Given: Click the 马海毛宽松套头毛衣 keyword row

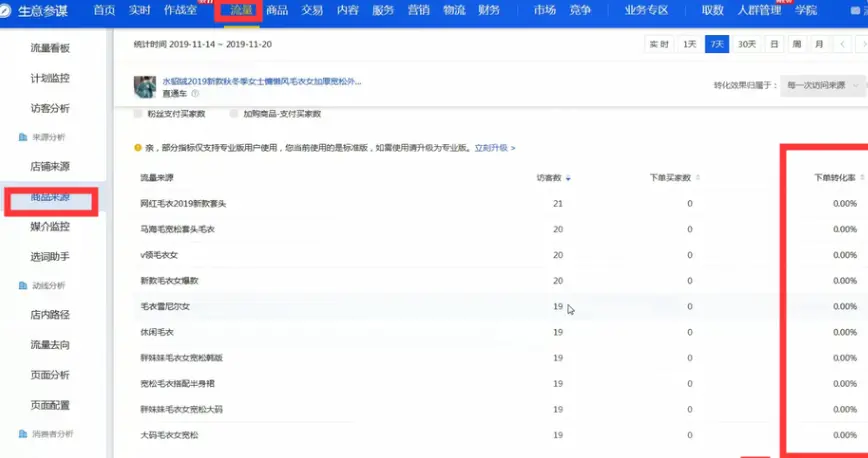Looking at the screenshot, I should pos(178,229).
